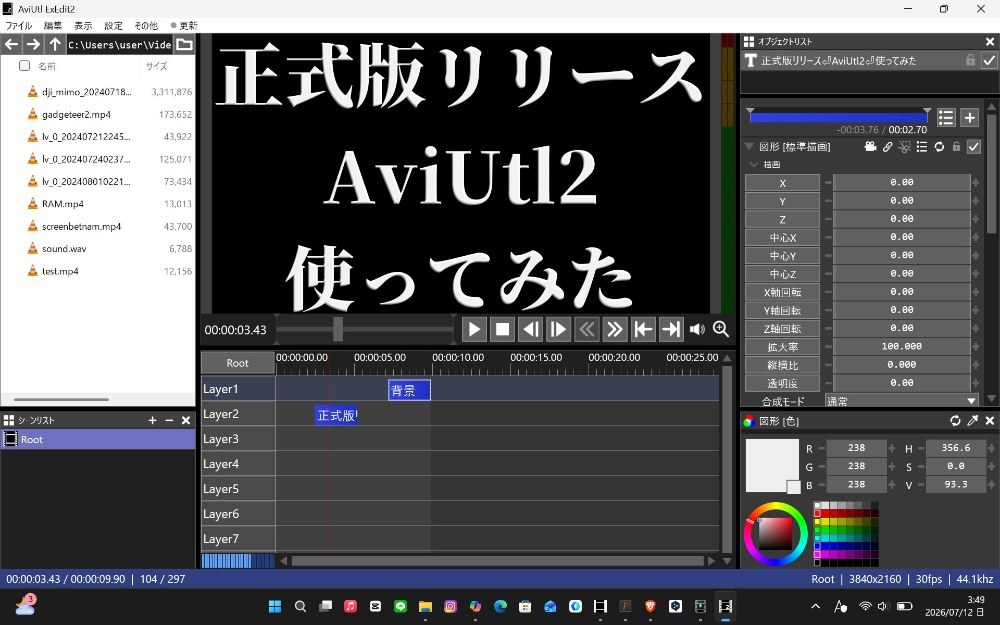The height and width of the screenshot is (625, 1000).
Task: Start playback with the play button
Action: [x=474, y=330]
